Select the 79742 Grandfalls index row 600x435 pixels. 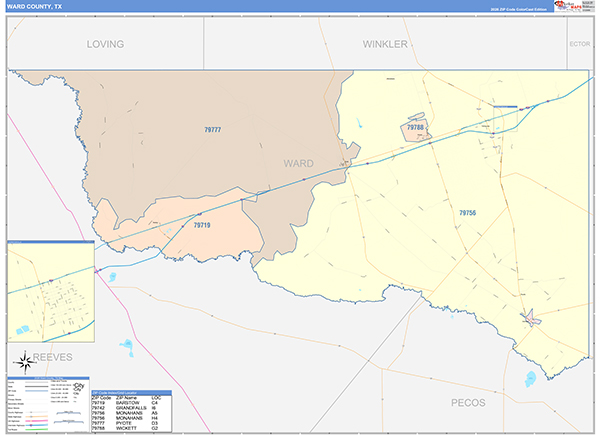130,408
